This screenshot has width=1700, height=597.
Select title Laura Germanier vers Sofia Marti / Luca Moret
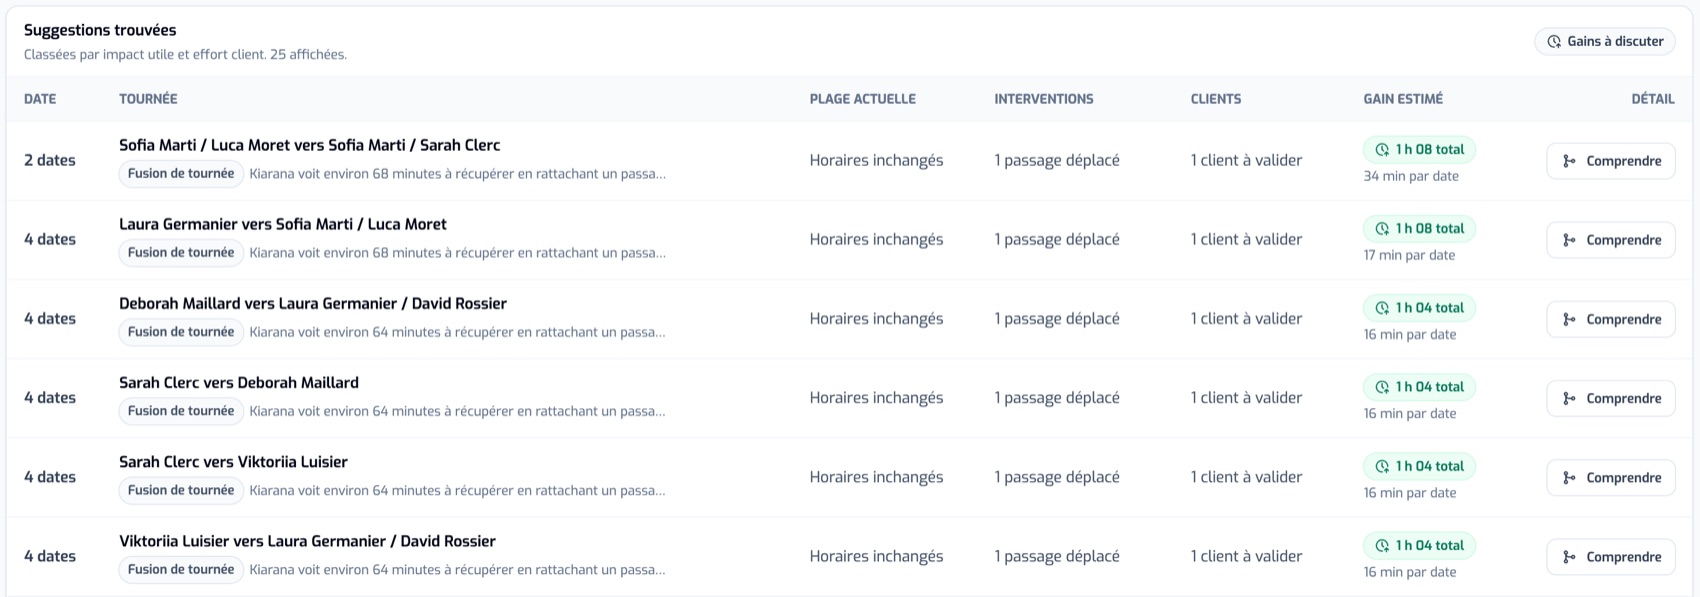click(283, 224)
